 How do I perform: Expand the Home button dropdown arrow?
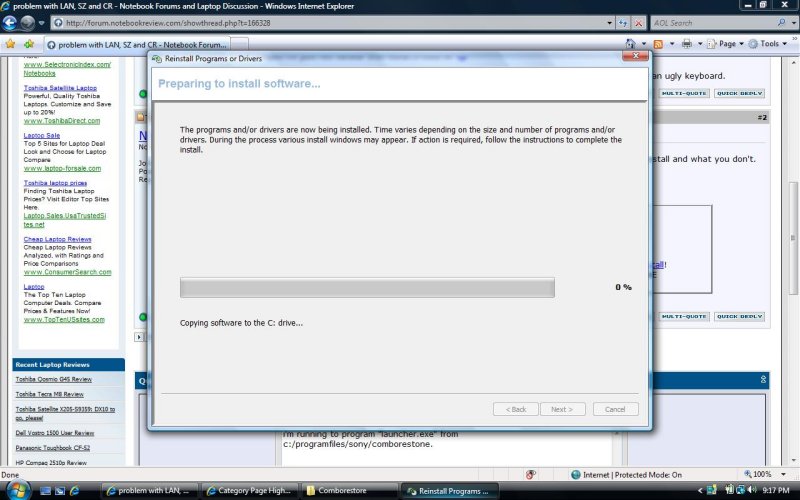(x=644, y=44)
